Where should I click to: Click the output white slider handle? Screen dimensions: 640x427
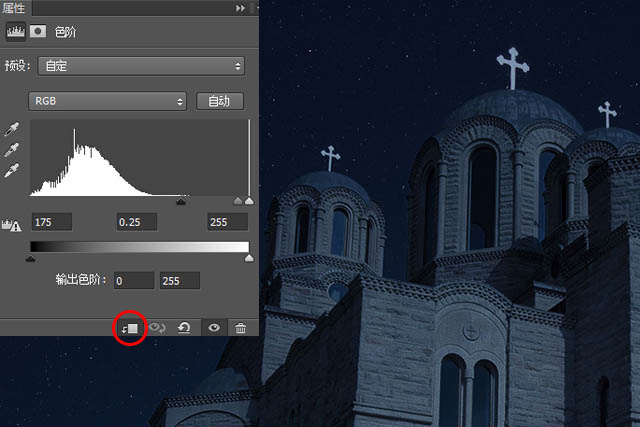tap(248, 257)
